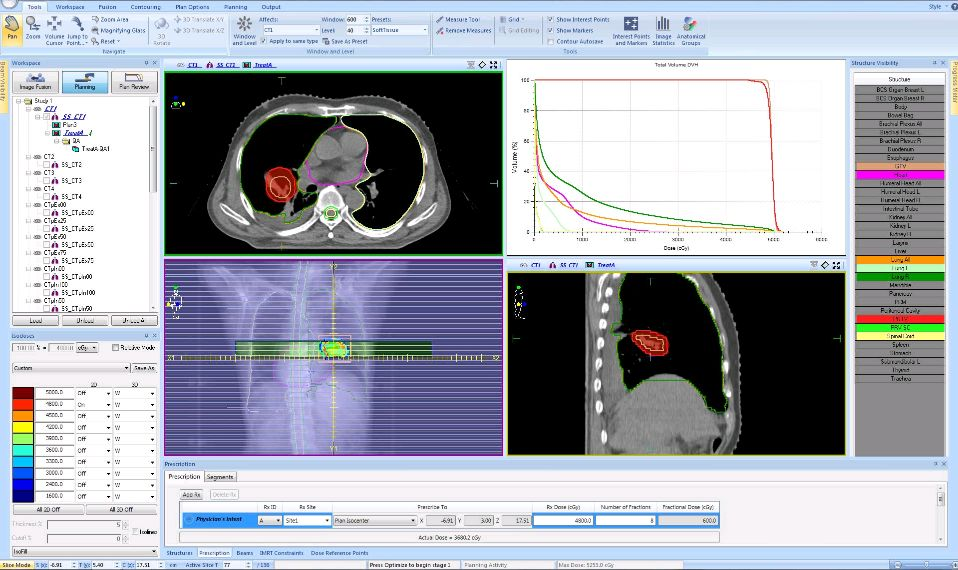Image resolution: width=958 pixels, height=570 pixels.
Task: Open the Beams tab at bottom
Action: (x=244, y=552)
